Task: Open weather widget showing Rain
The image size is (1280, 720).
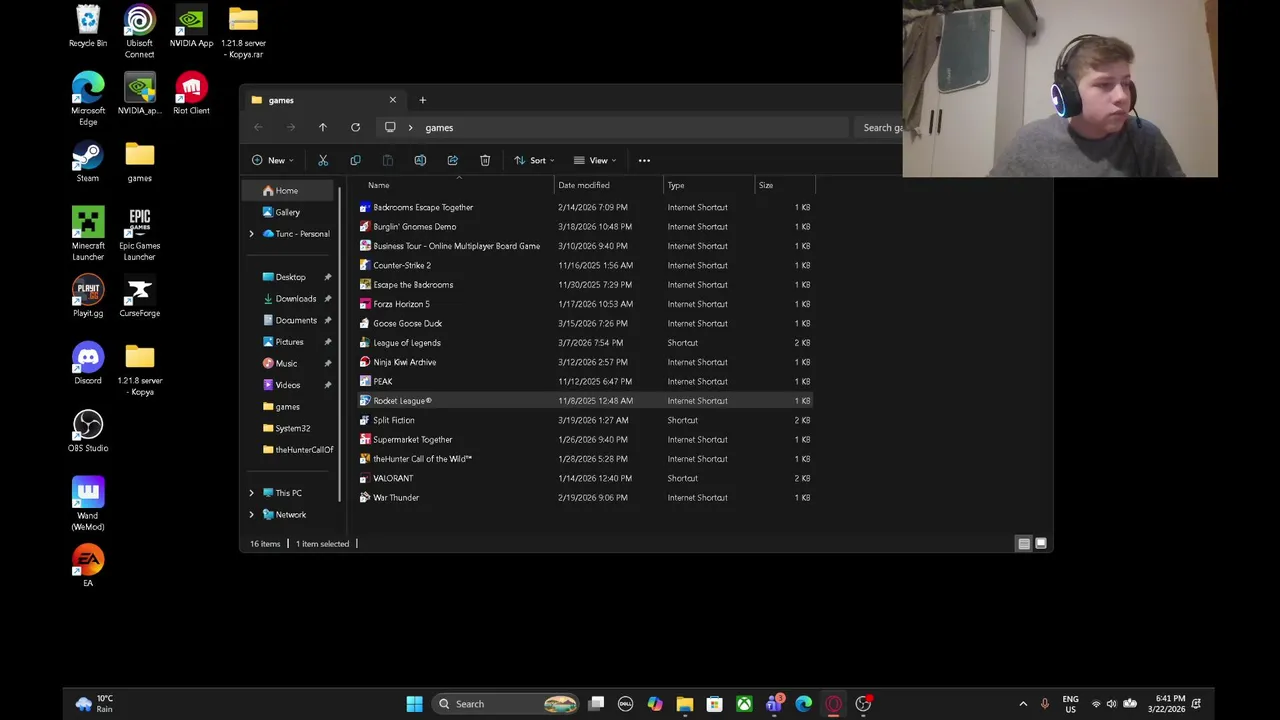Action: point(93,704)
